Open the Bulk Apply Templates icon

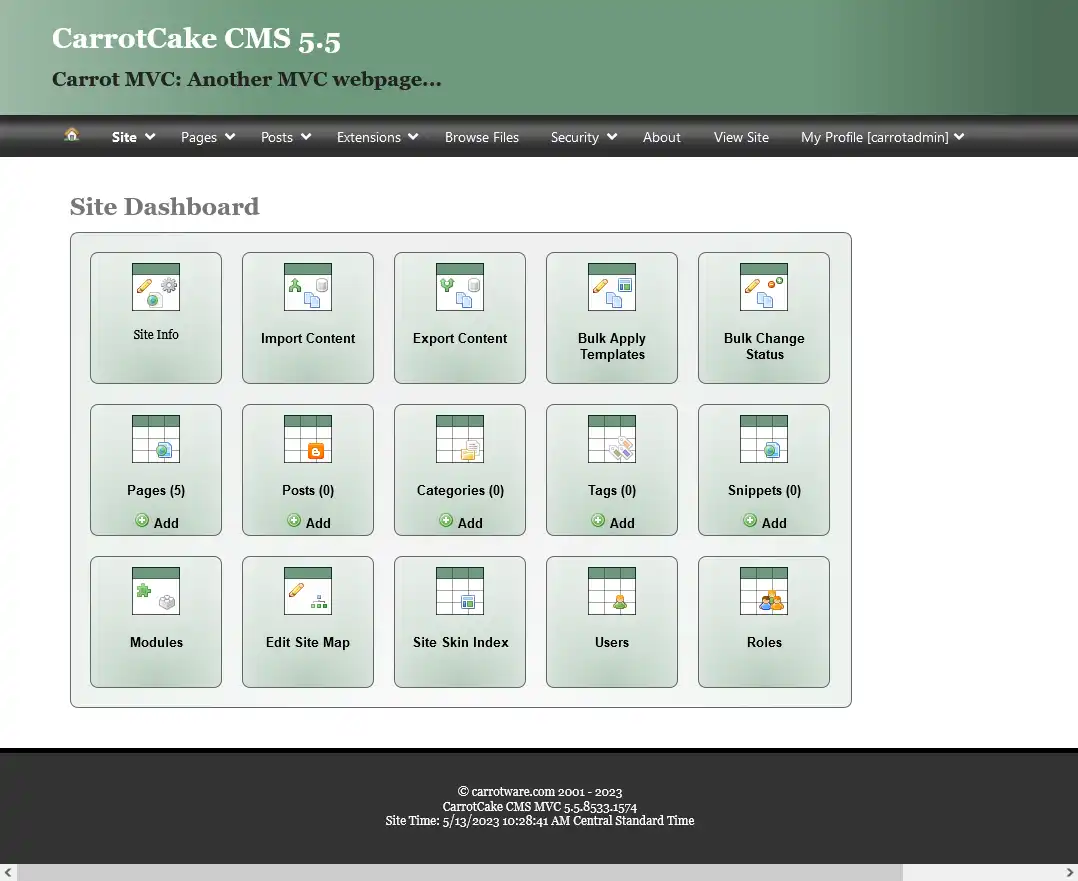click(x=612, y=287)
